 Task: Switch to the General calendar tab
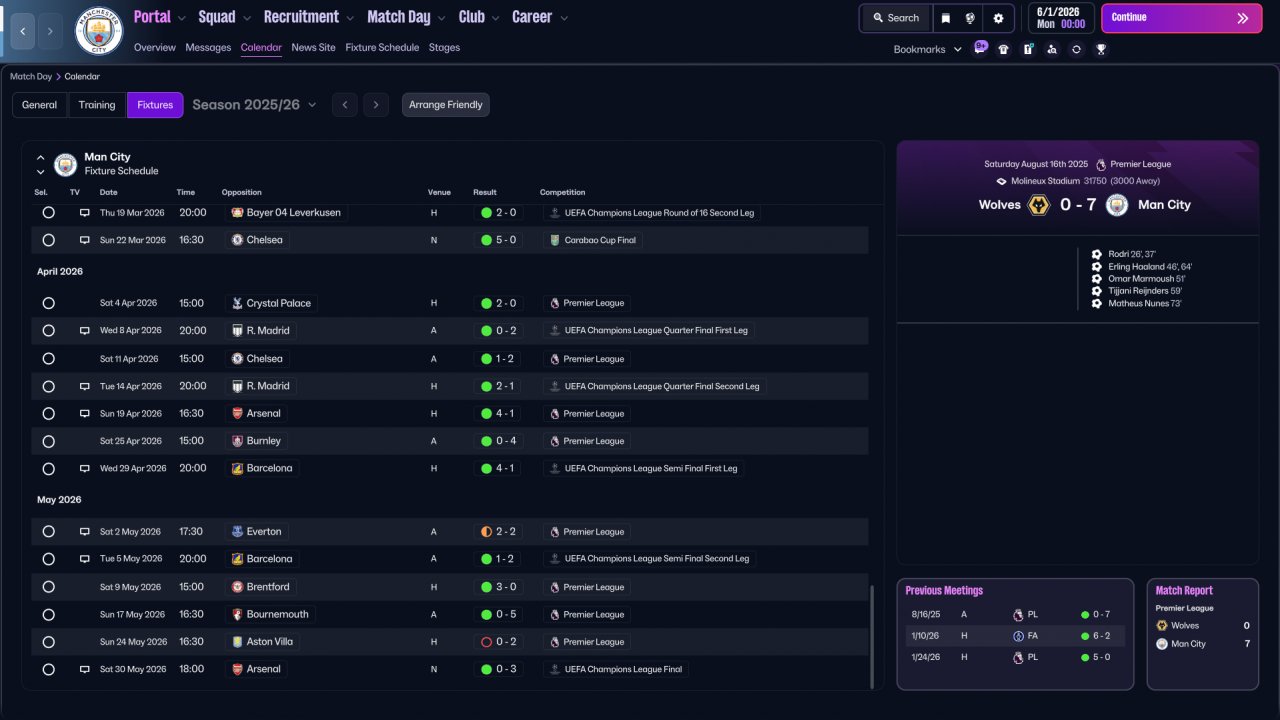pyautogui.click(x=40, y=105)
